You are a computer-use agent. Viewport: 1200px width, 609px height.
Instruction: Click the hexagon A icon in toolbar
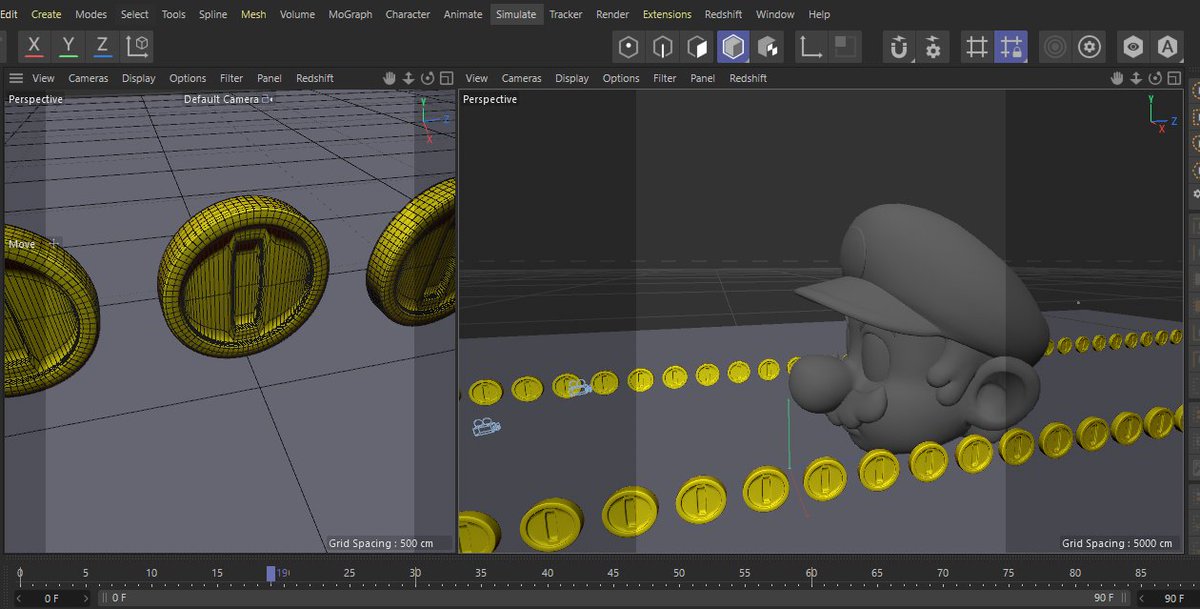pyautogui.click(x=1167, y=46)
